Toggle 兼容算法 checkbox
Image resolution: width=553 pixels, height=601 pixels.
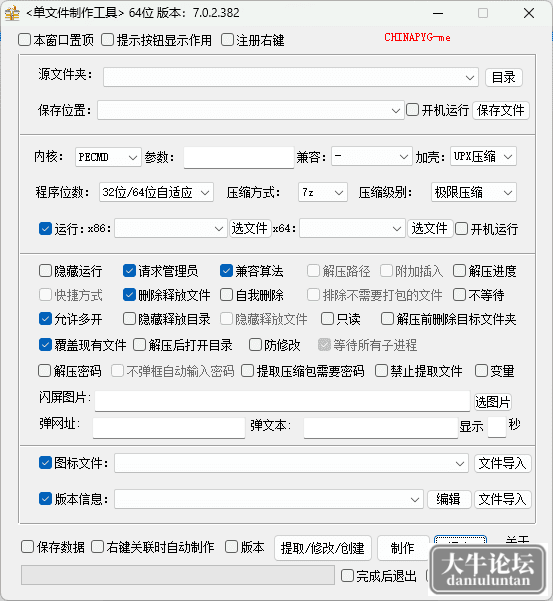[227, 271]
